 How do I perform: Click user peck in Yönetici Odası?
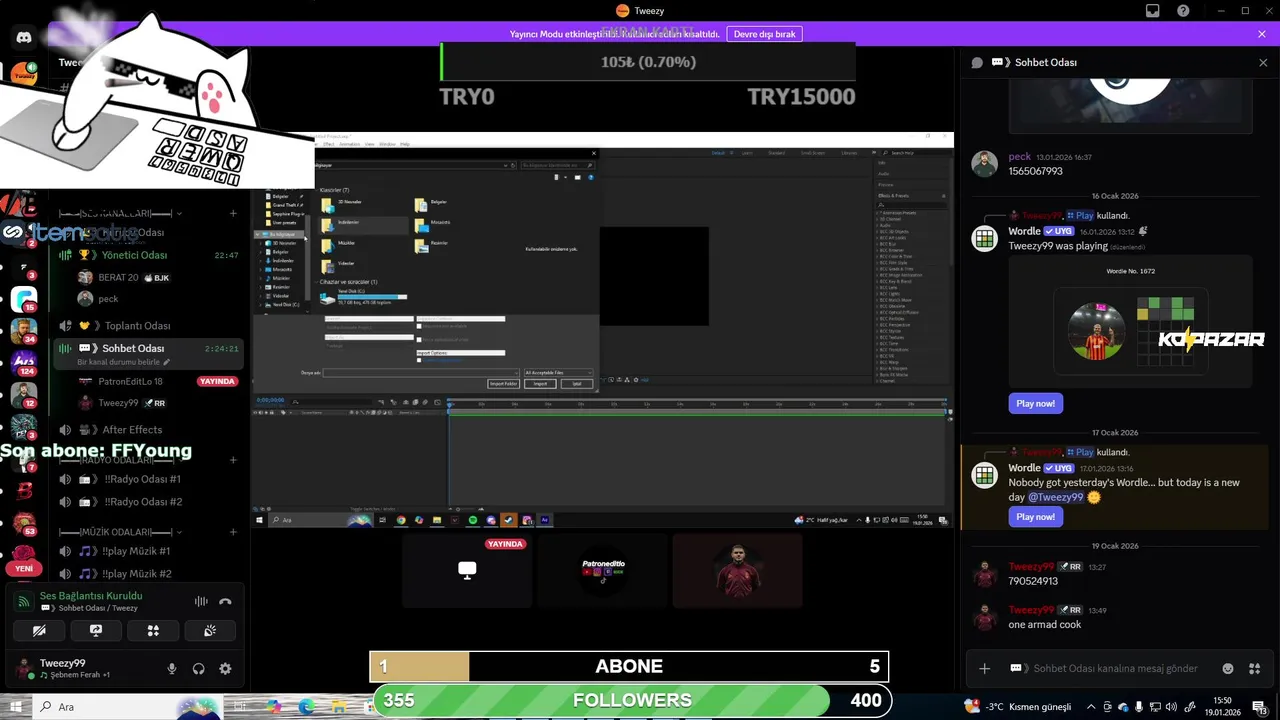point(108,298)
